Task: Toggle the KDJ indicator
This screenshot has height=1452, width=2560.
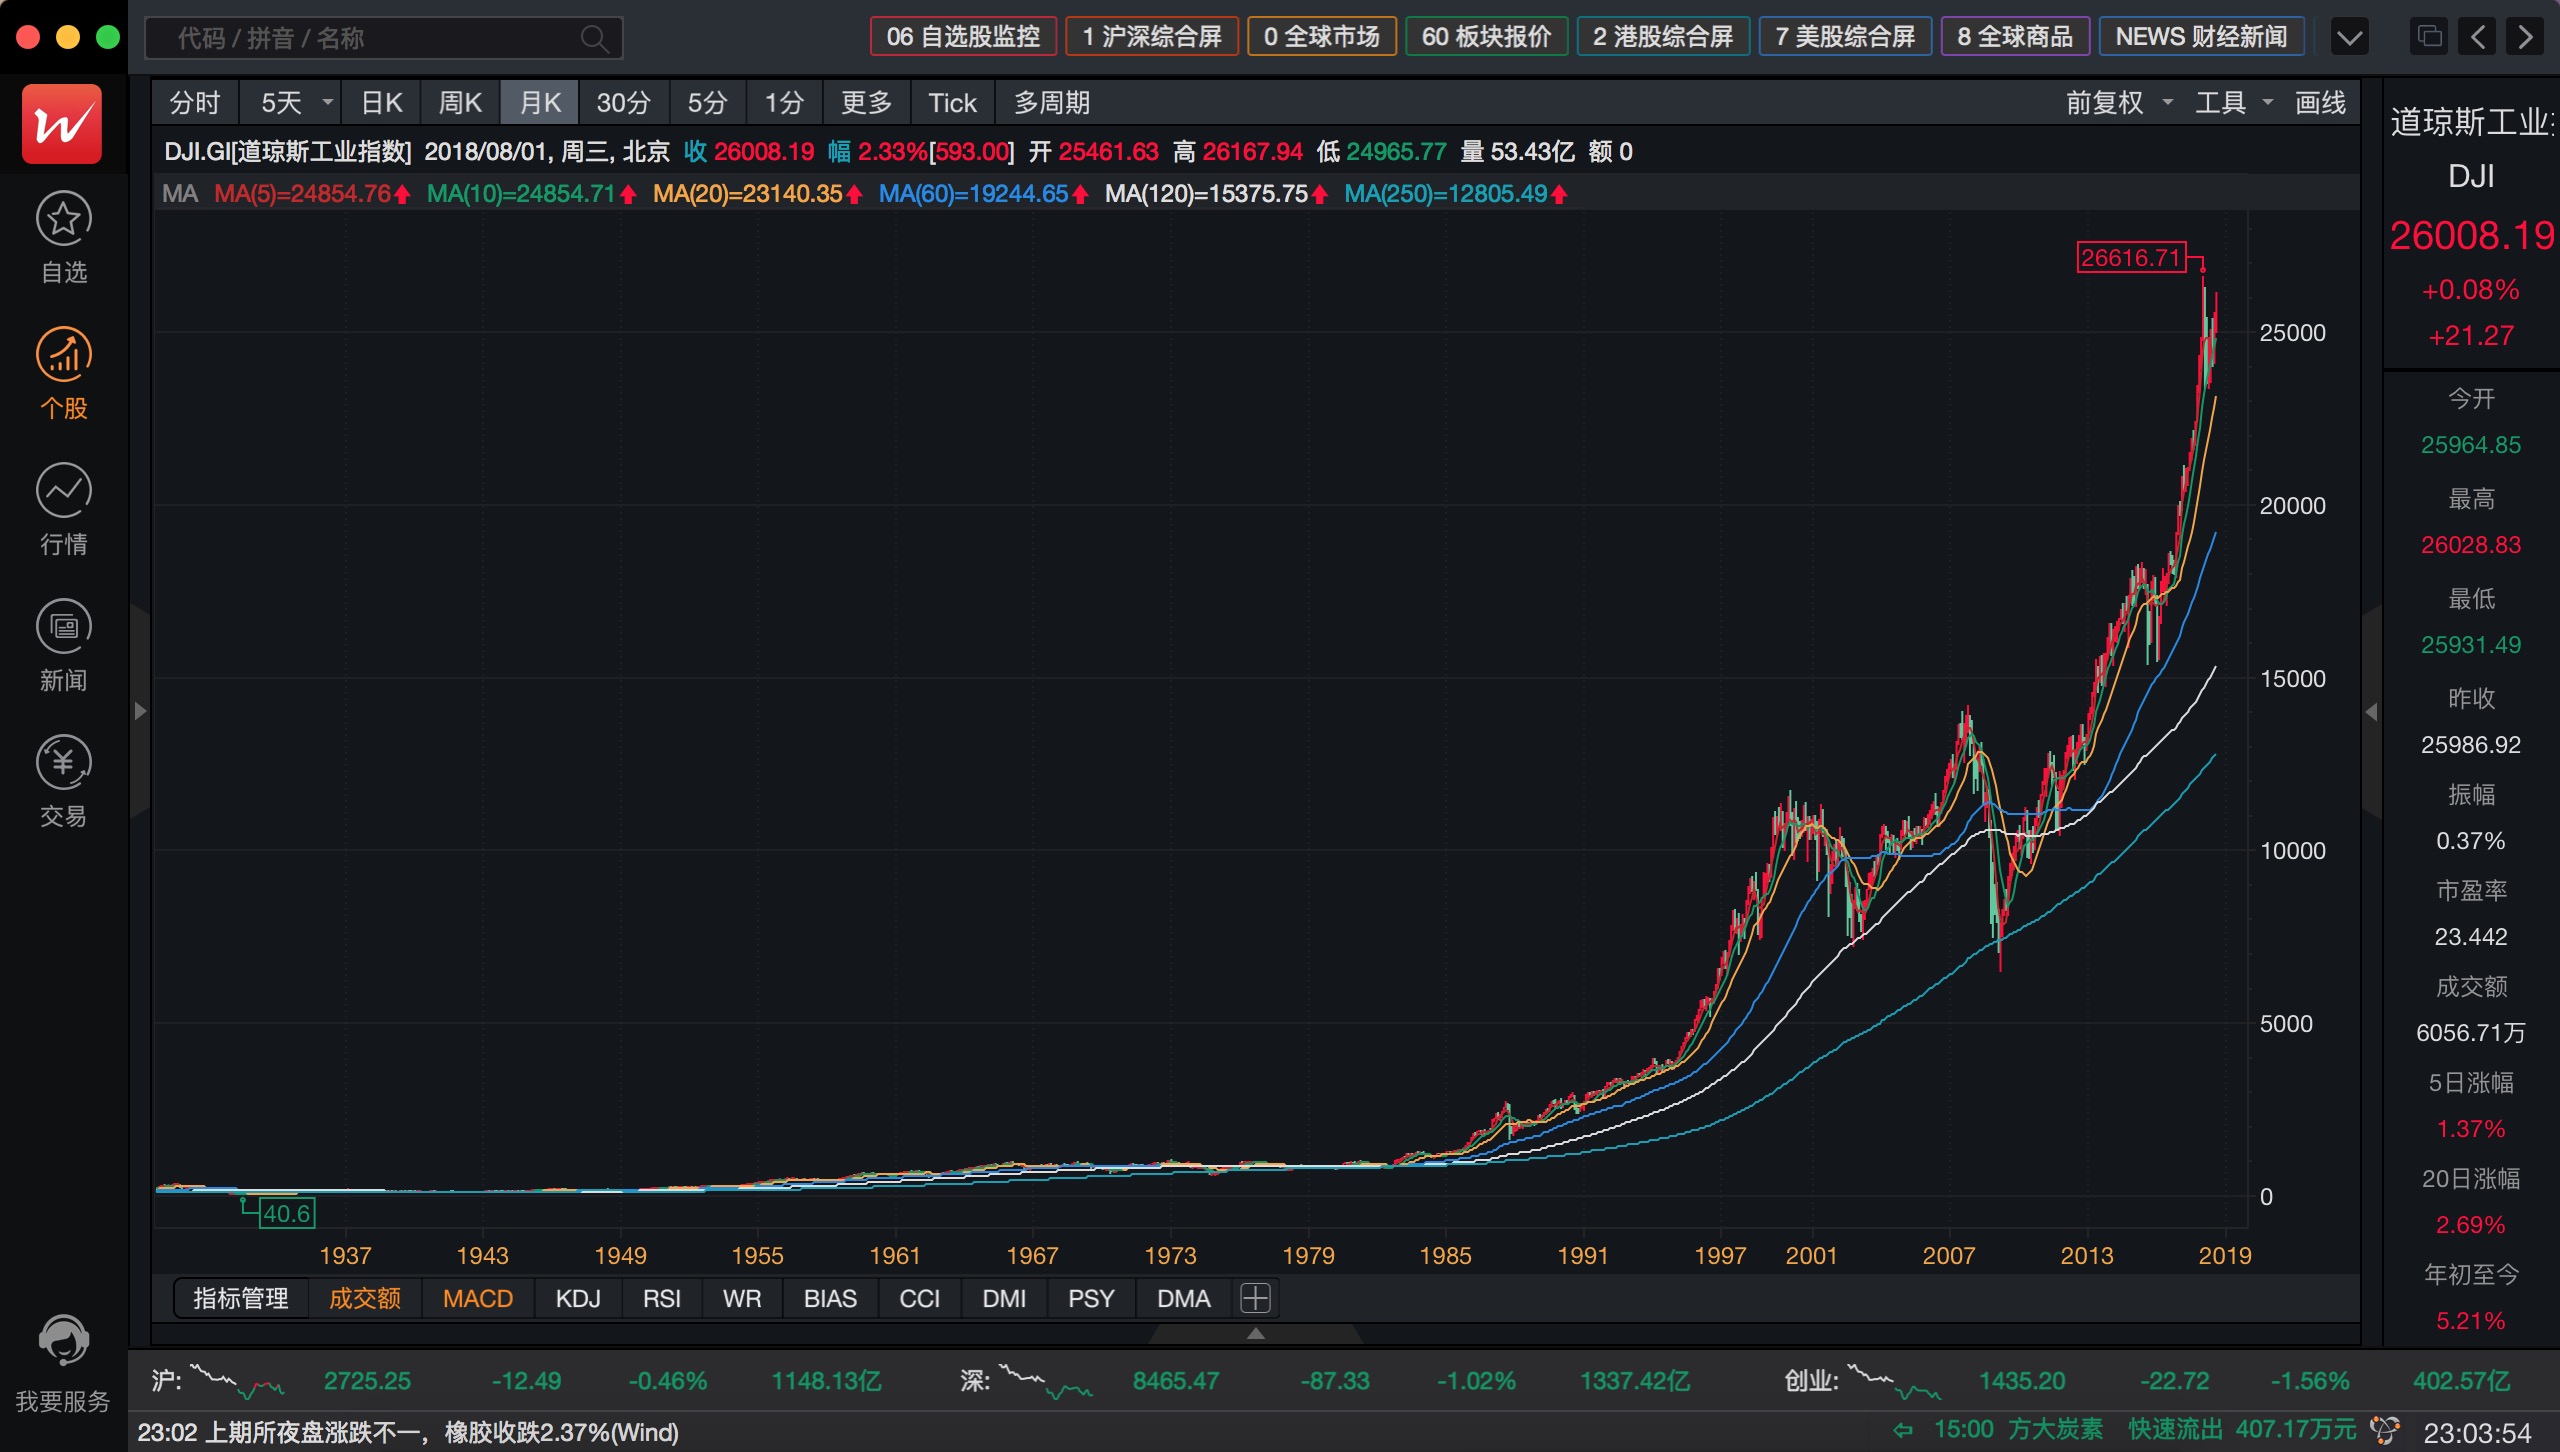Action: 578,1298
